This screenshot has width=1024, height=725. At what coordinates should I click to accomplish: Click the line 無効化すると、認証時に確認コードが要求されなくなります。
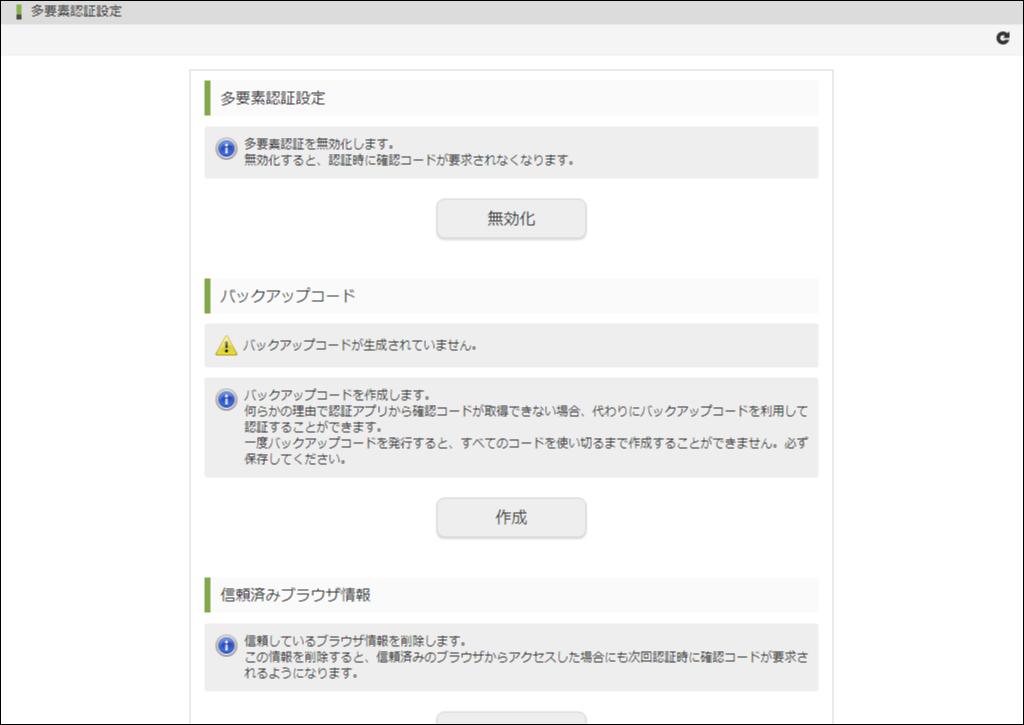click(409, 160)
